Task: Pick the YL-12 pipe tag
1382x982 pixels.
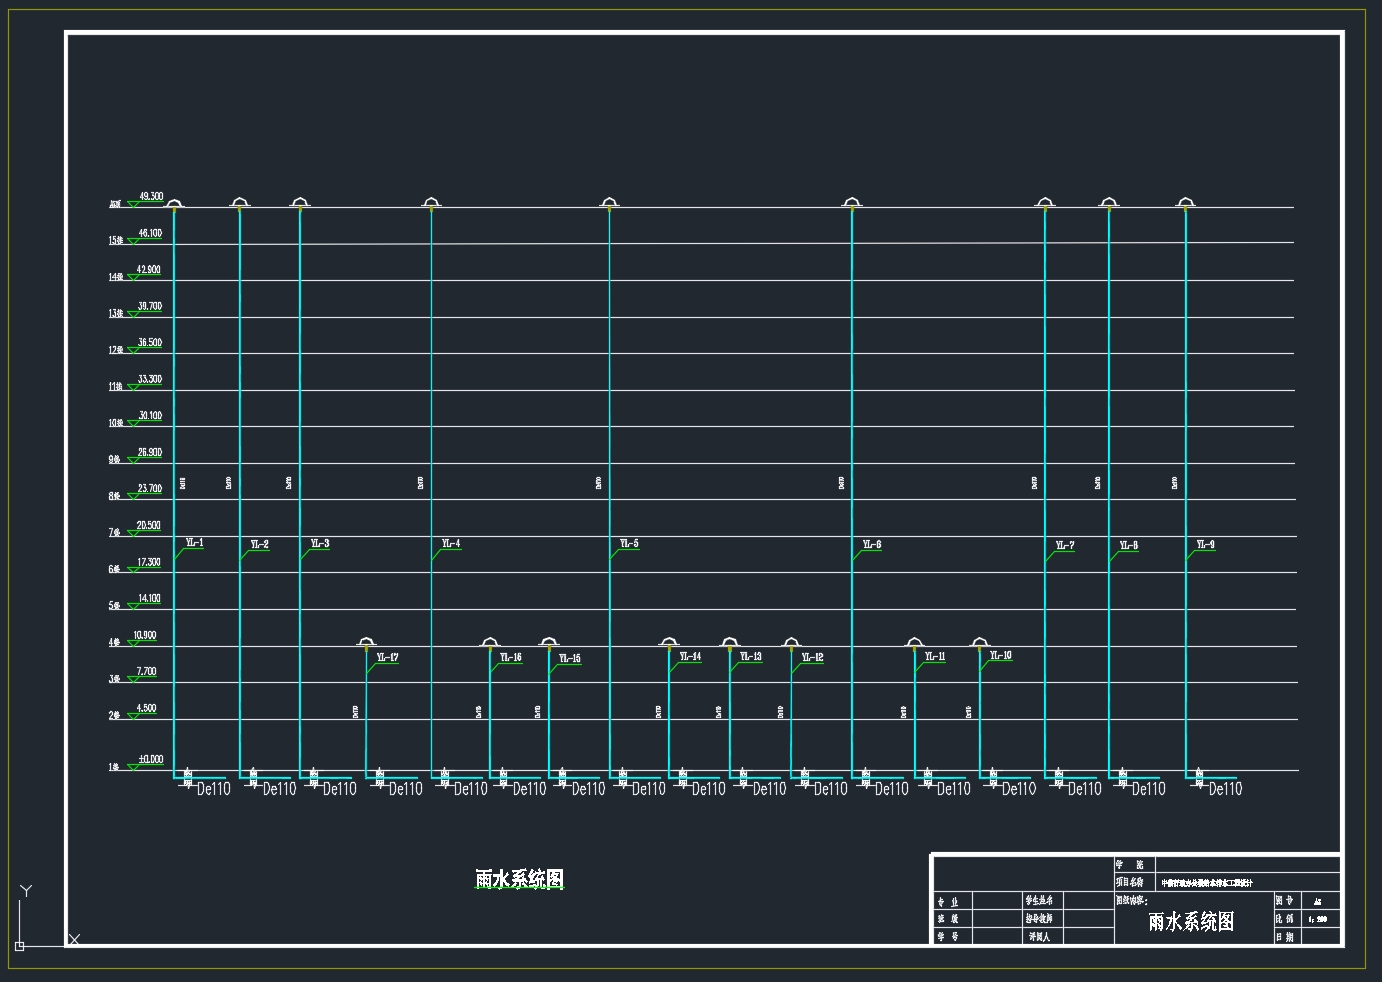Action: (812, 657)
